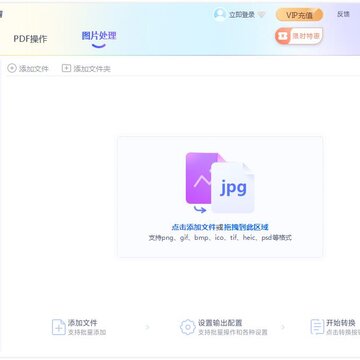The height and width of the screenshot is (360, 360).
Task: Click the 限时特惠 coupon banner
Action: pyautogui.click(x=299, y=36)
